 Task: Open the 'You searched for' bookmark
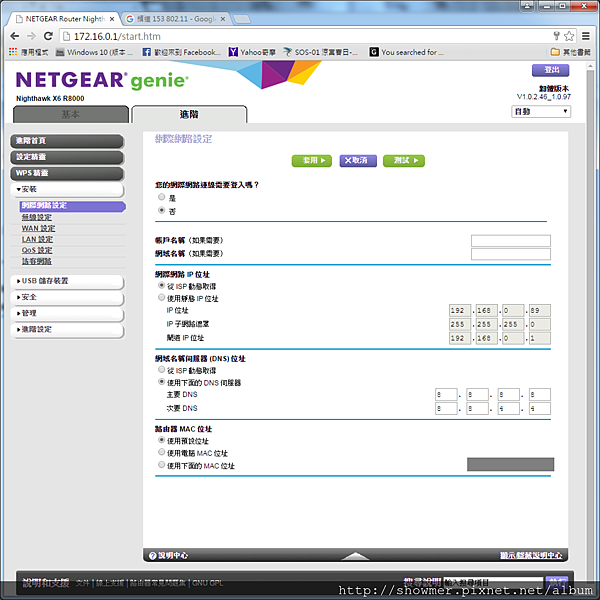point(407,52)
